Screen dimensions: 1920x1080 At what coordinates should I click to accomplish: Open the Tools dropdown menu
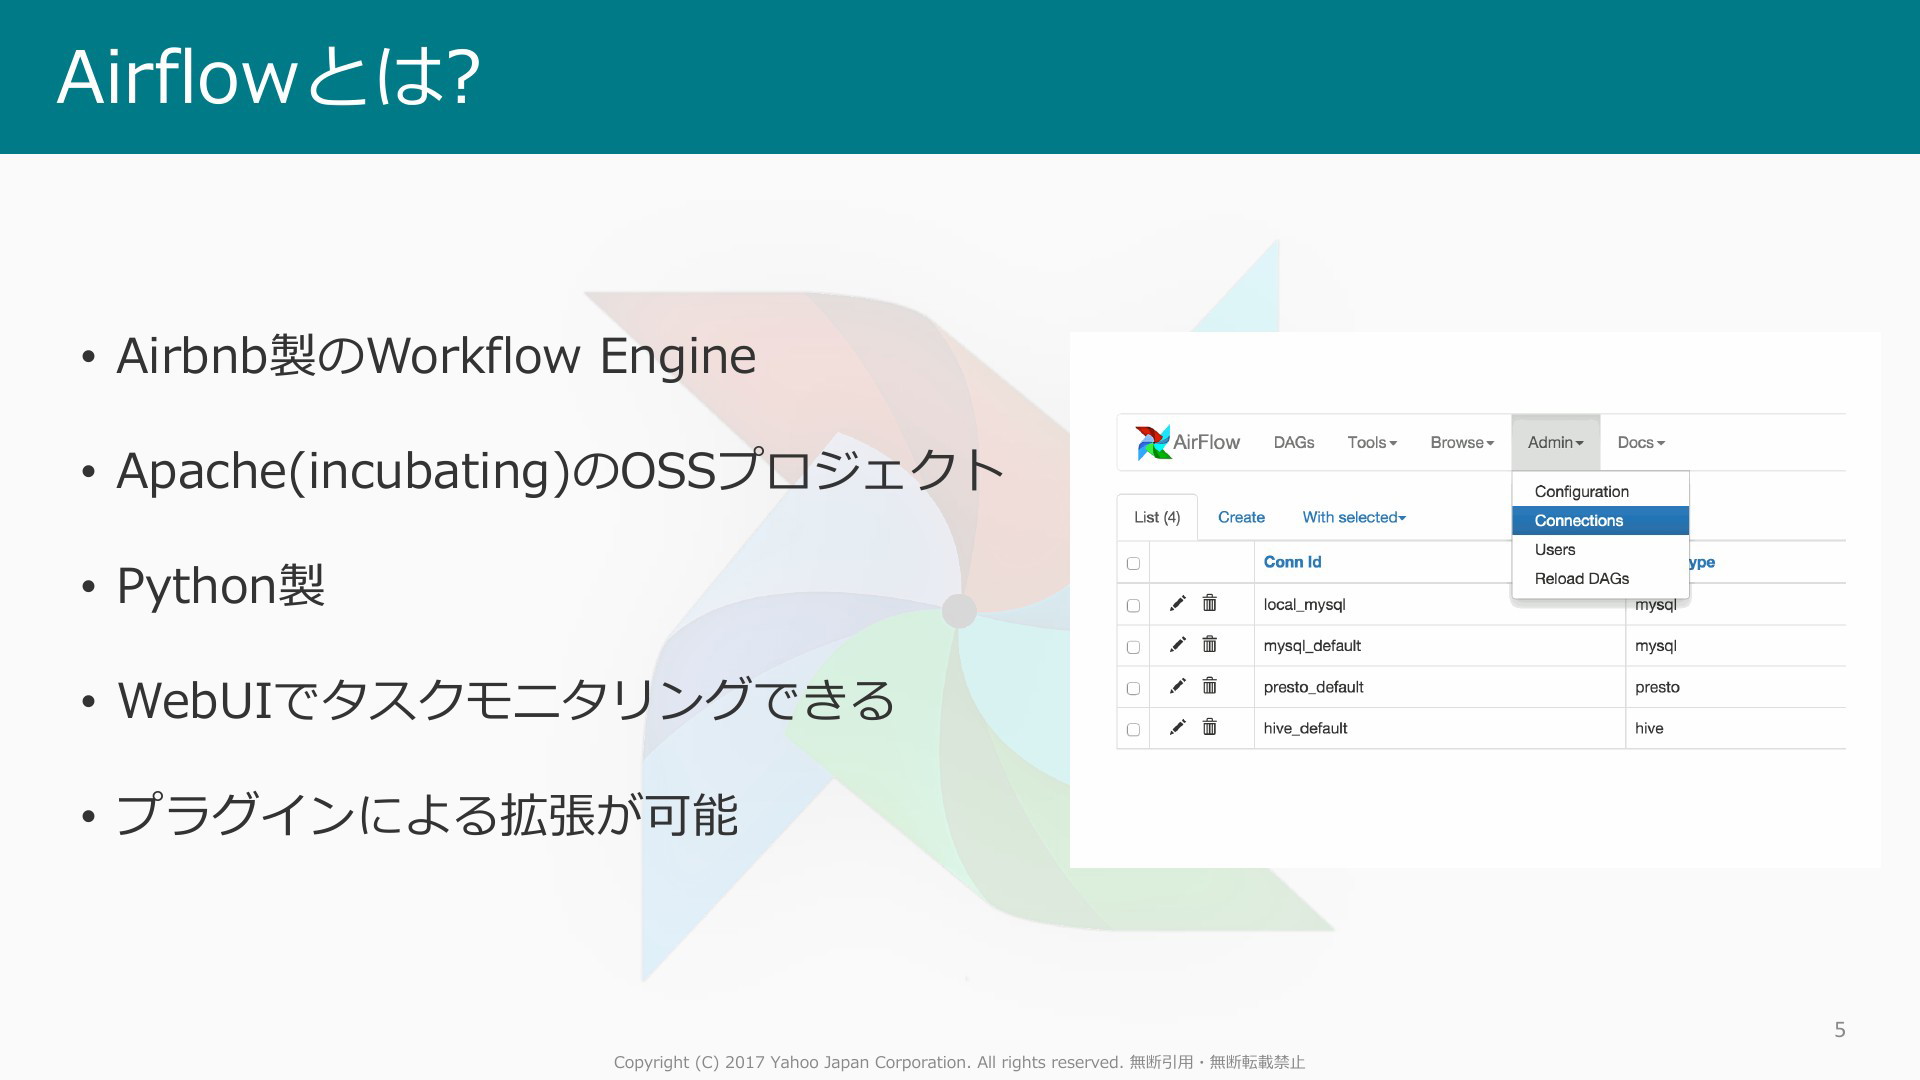[1372, 443]
